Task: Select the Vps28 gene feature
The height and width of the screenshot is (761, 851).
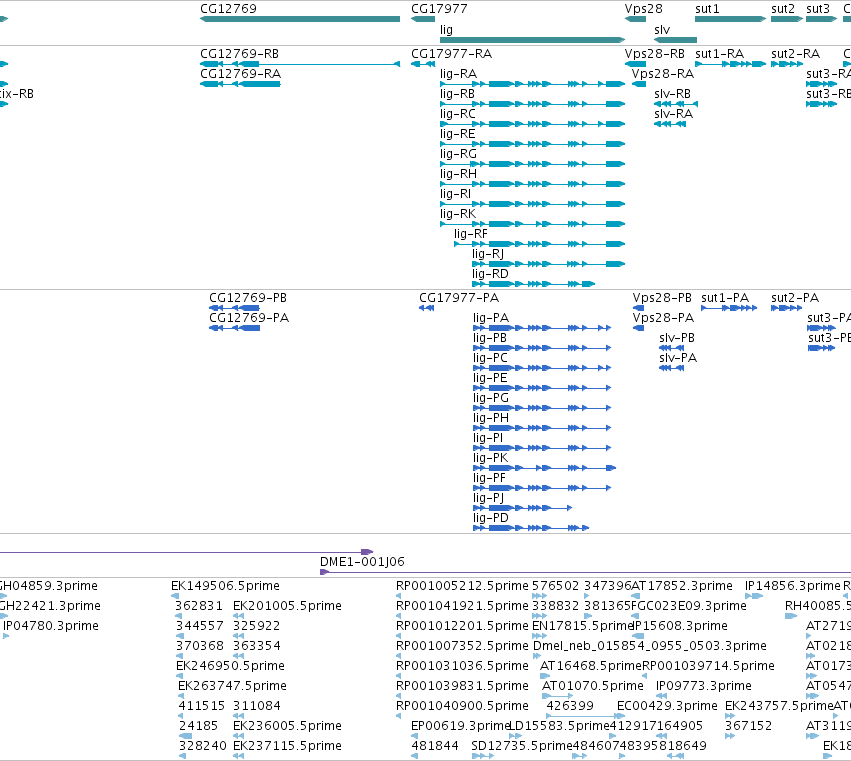Action: point(636,19)
